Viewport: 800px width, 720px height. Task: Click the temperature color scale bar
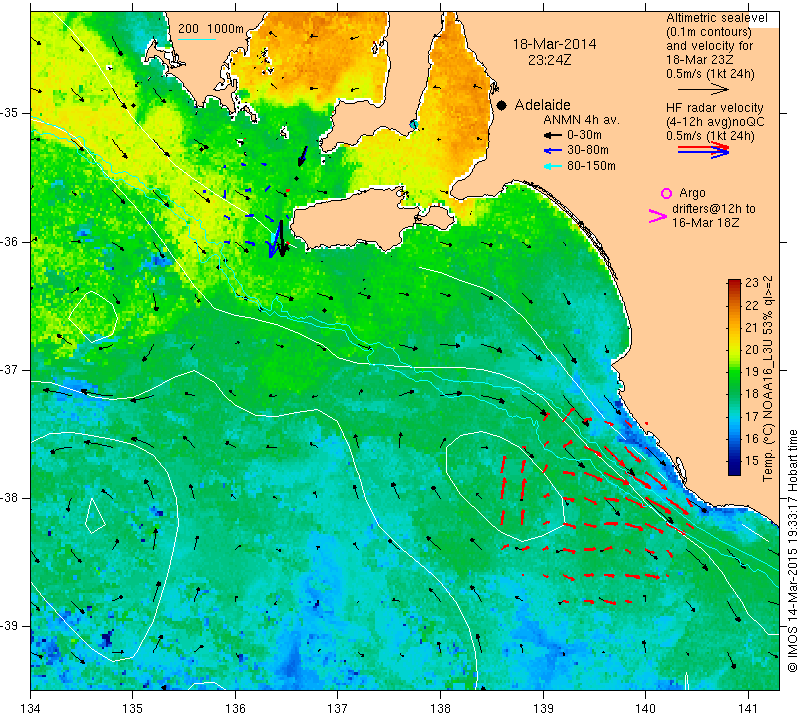(x=734, y=377)
